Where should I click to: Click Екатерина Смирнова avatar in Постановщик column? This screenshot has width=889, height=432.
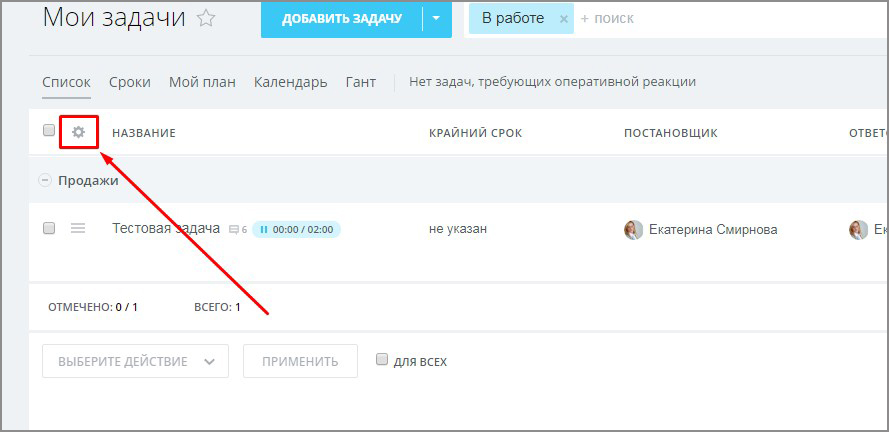tap(633, 230)
